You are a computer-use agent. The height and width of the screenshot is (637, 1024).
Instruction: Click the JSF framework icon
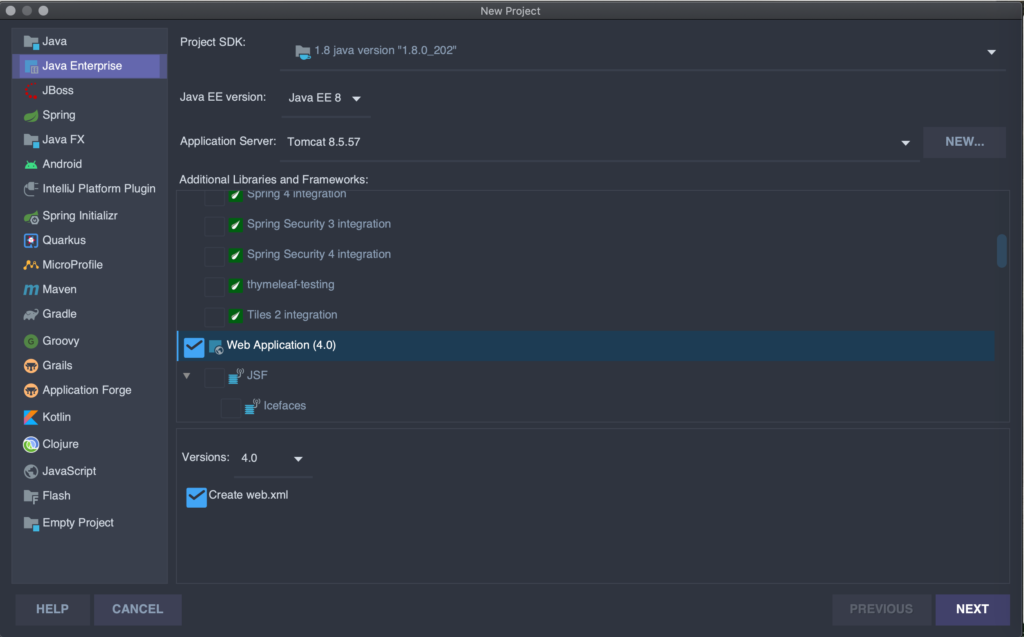[236, 376]
